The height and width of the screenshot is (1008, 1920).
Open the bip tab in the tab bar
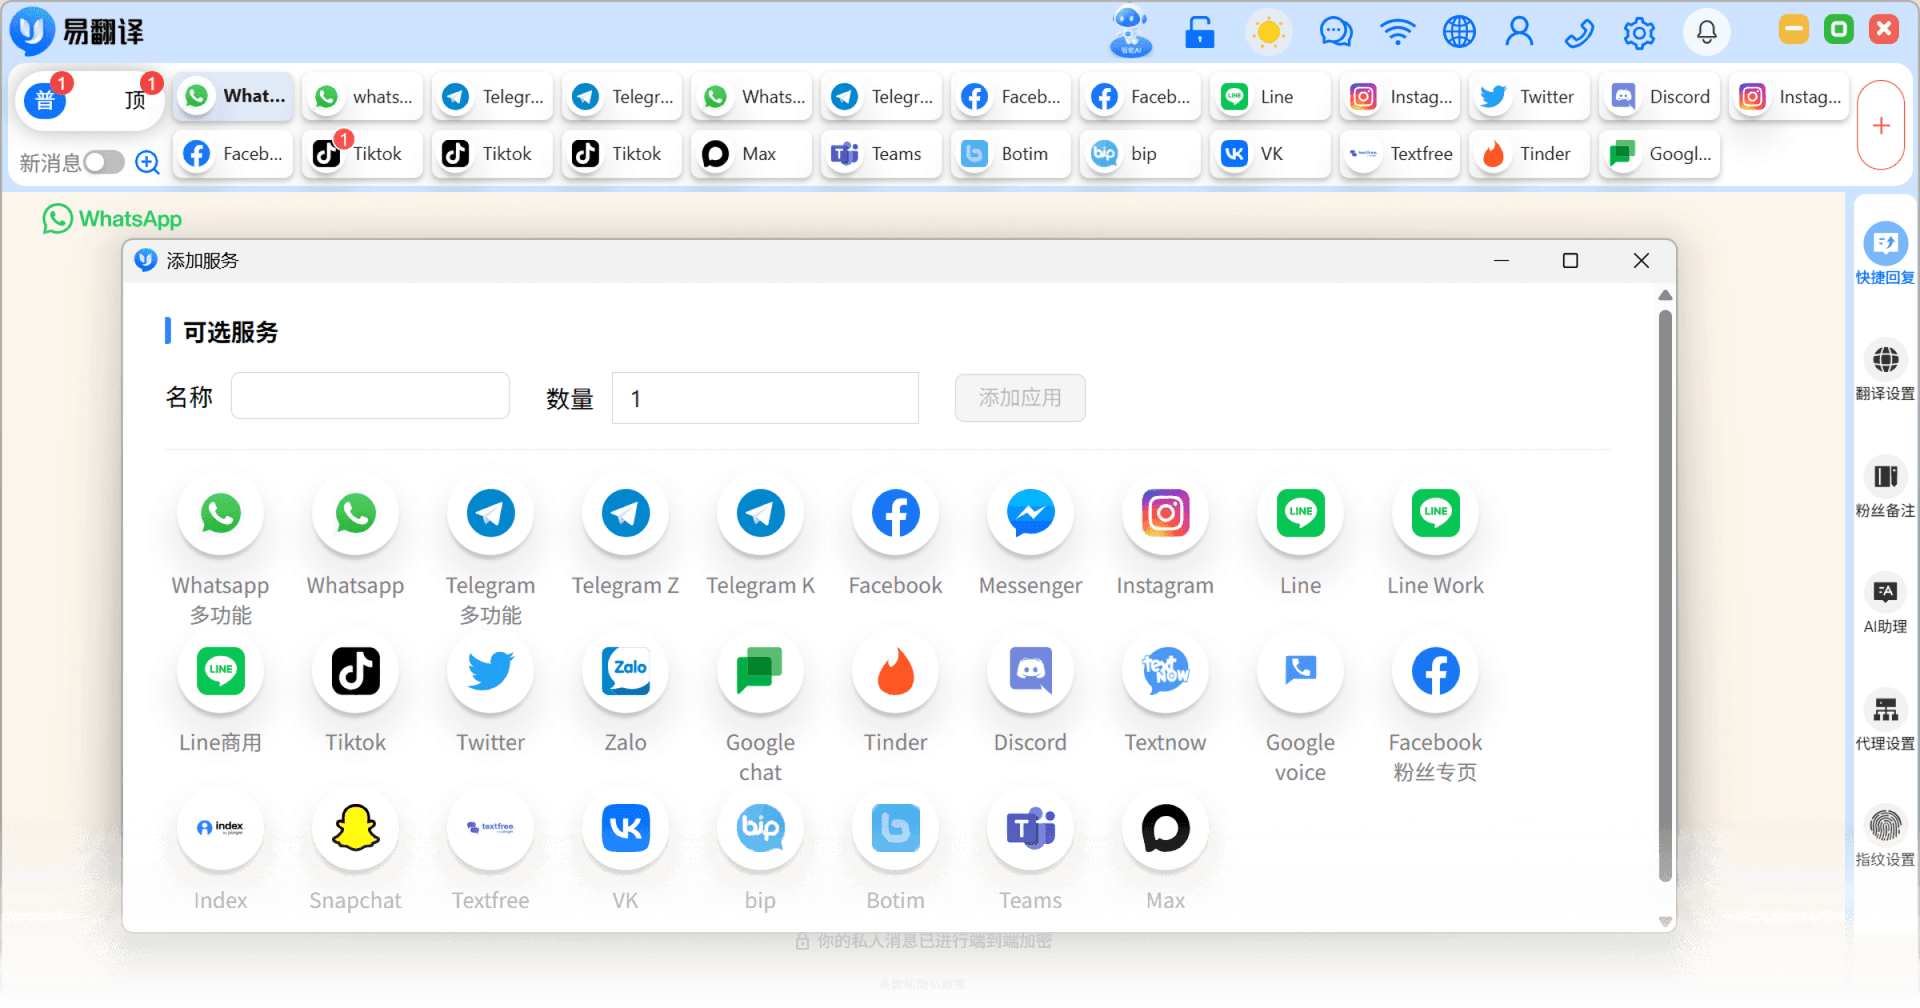click(1140, 154)
